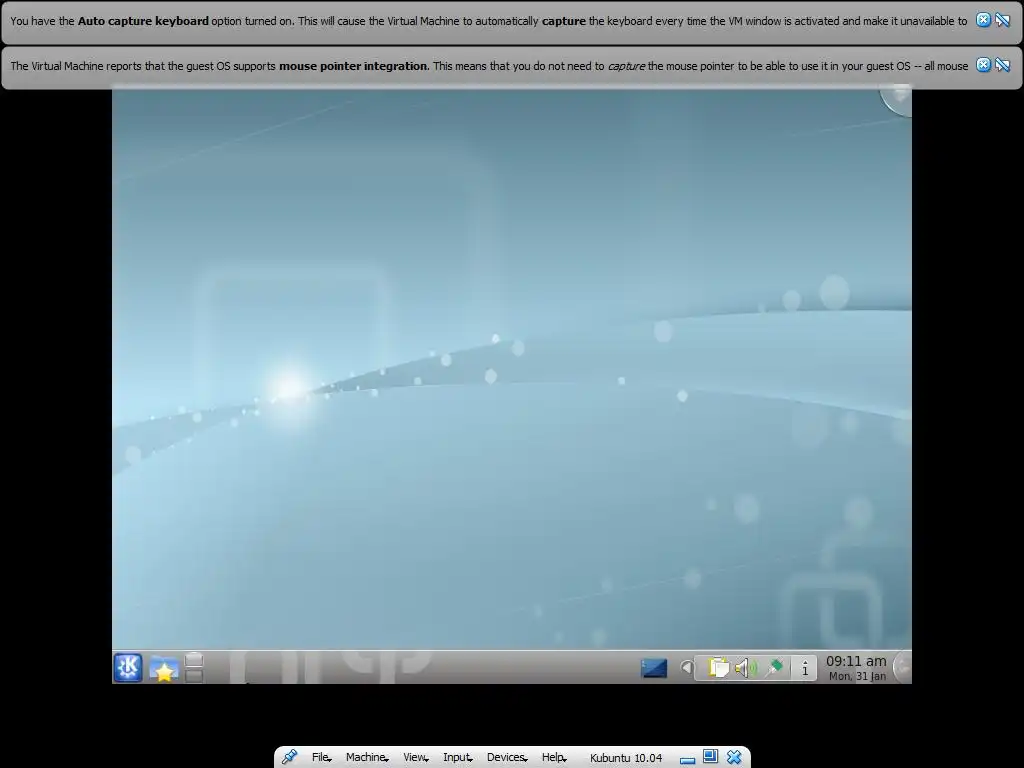Open the View menu in mini toolbar
The image size is (1024, 768).
coord(415,757)
